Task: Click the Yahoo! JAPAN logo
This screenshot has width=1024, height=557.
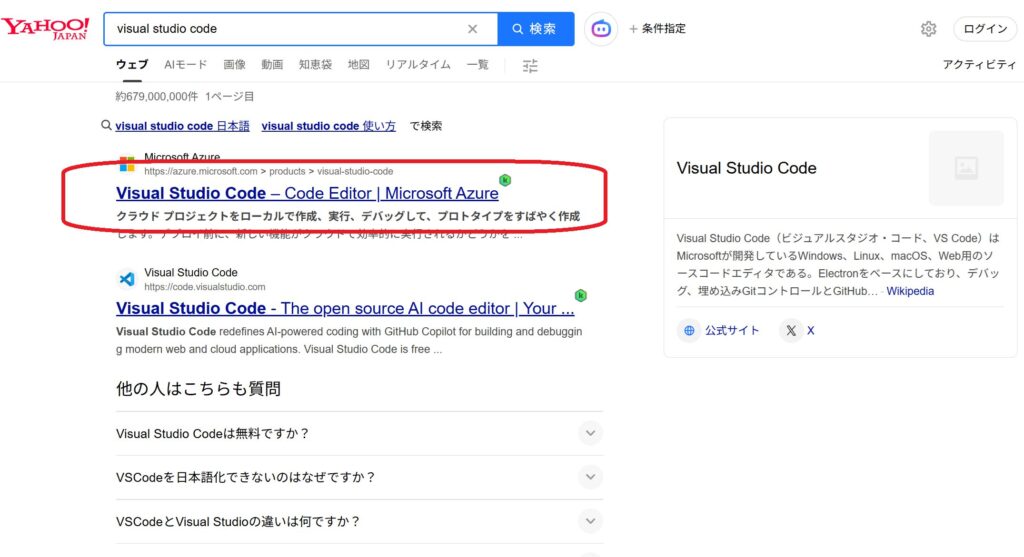Action: pos(45,29)
